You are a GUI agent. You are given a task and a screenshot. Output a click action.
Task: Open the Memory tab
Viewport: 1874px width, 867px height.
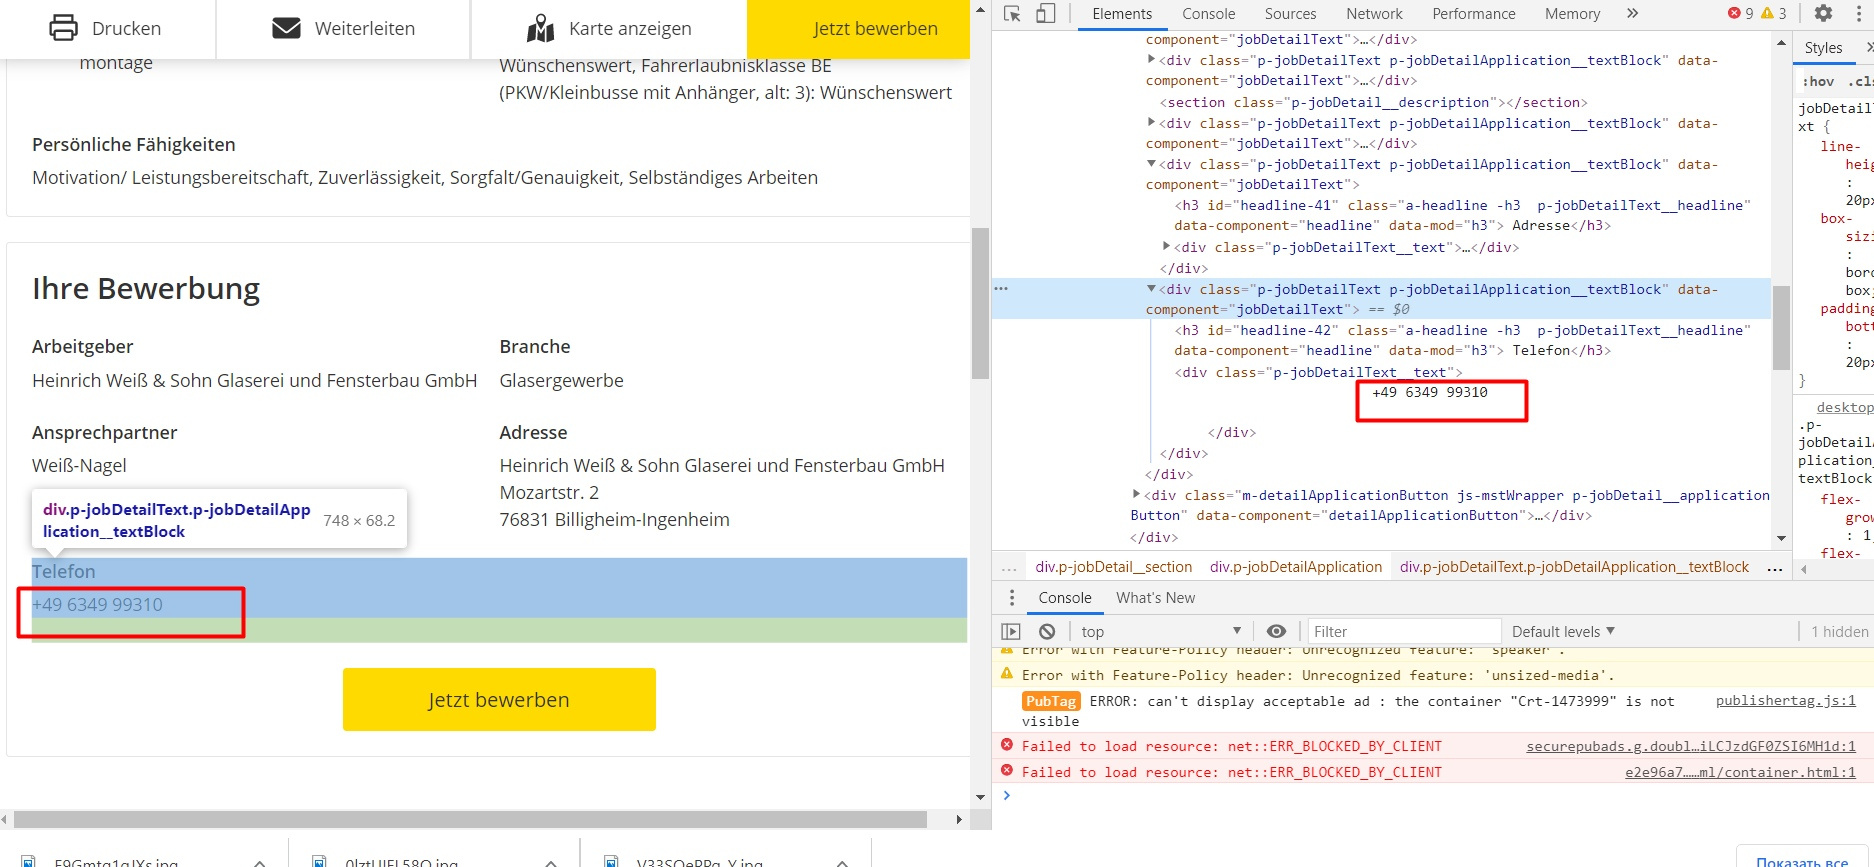point(1572,14)
